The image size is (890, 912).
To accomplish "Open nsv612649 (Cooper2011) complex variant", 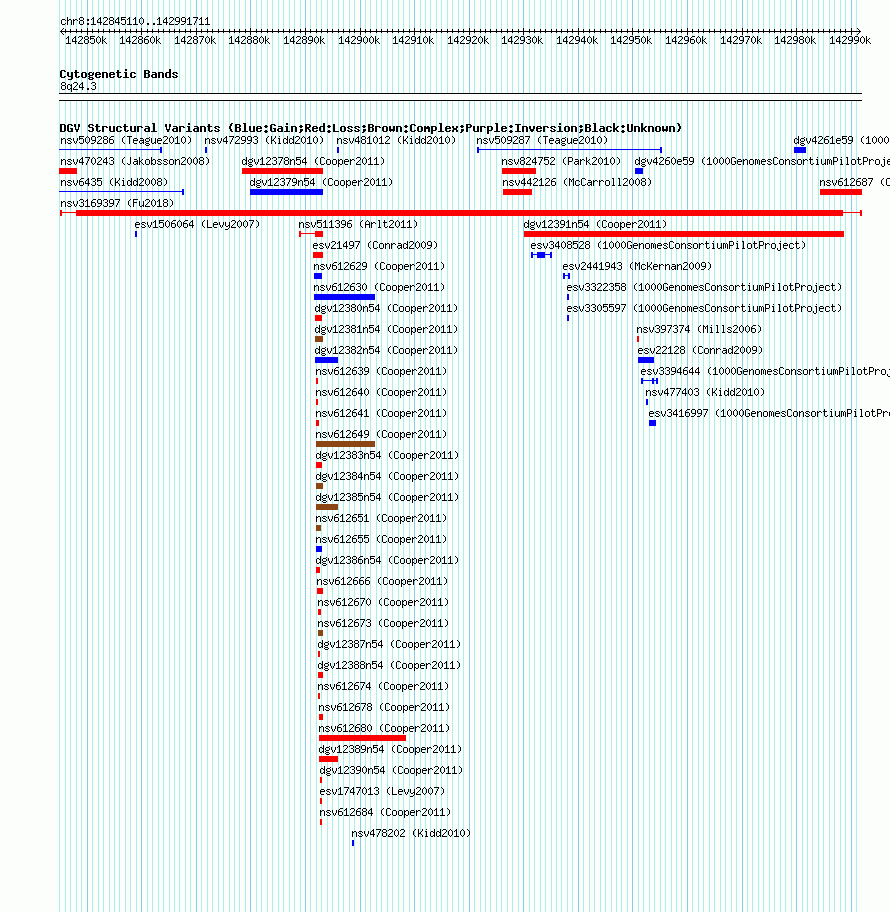I will click(381, 434).
